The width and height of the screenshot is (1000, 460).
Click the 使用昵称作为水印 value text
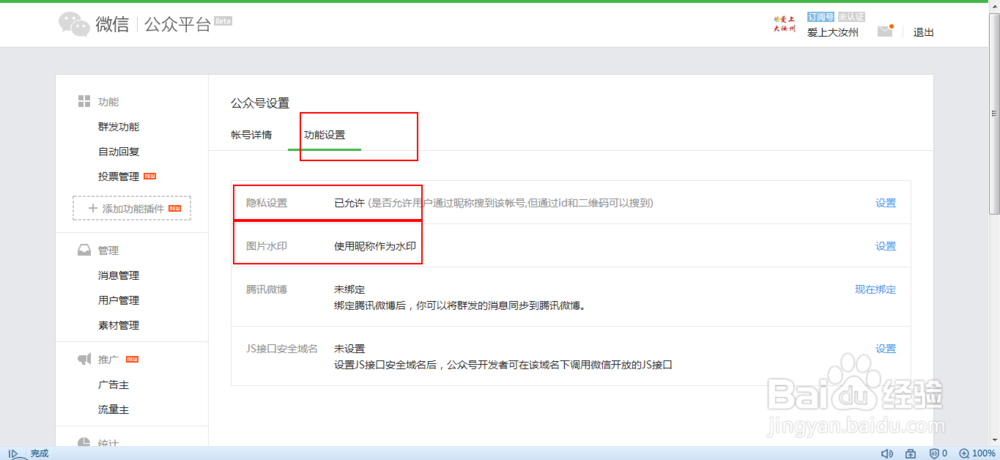pyautogui.click(x=376, y=246)
